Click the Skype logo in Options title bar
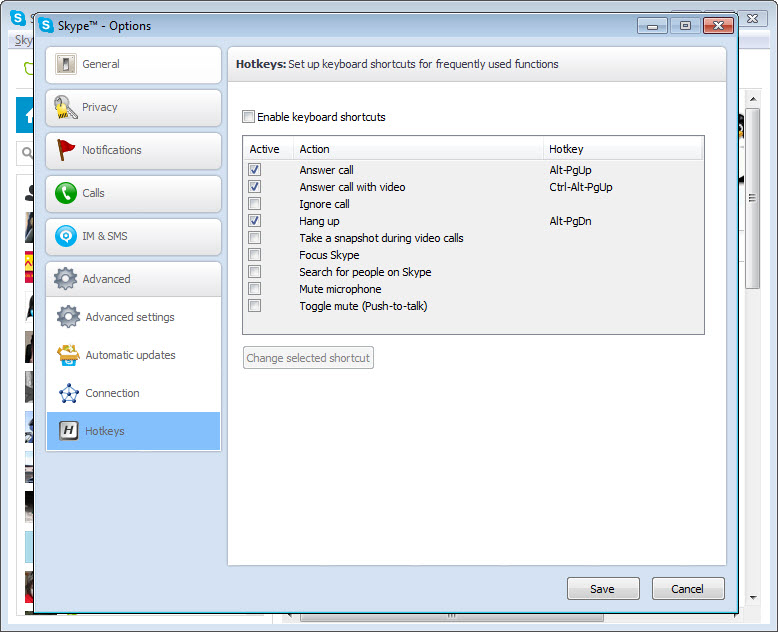The width and height of the screenshot is (778, 632). point(46,25)
